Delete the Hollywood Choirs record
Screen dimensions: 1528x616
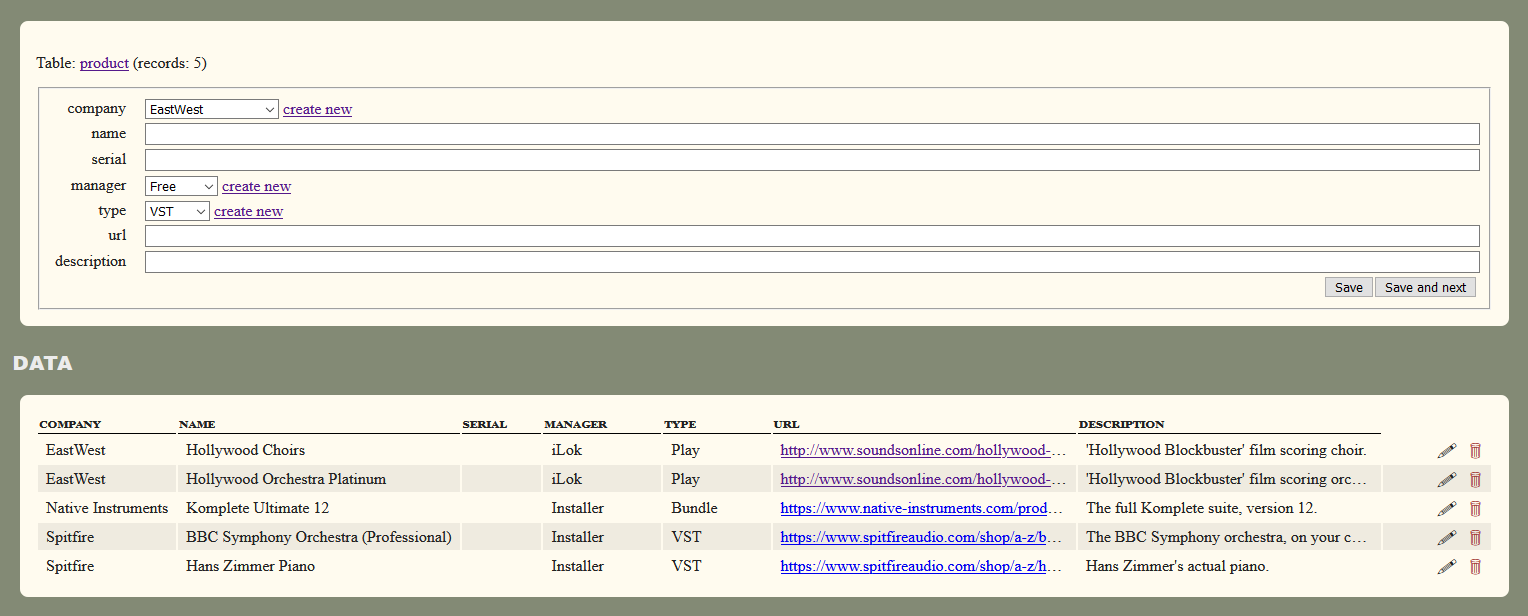1475,450
